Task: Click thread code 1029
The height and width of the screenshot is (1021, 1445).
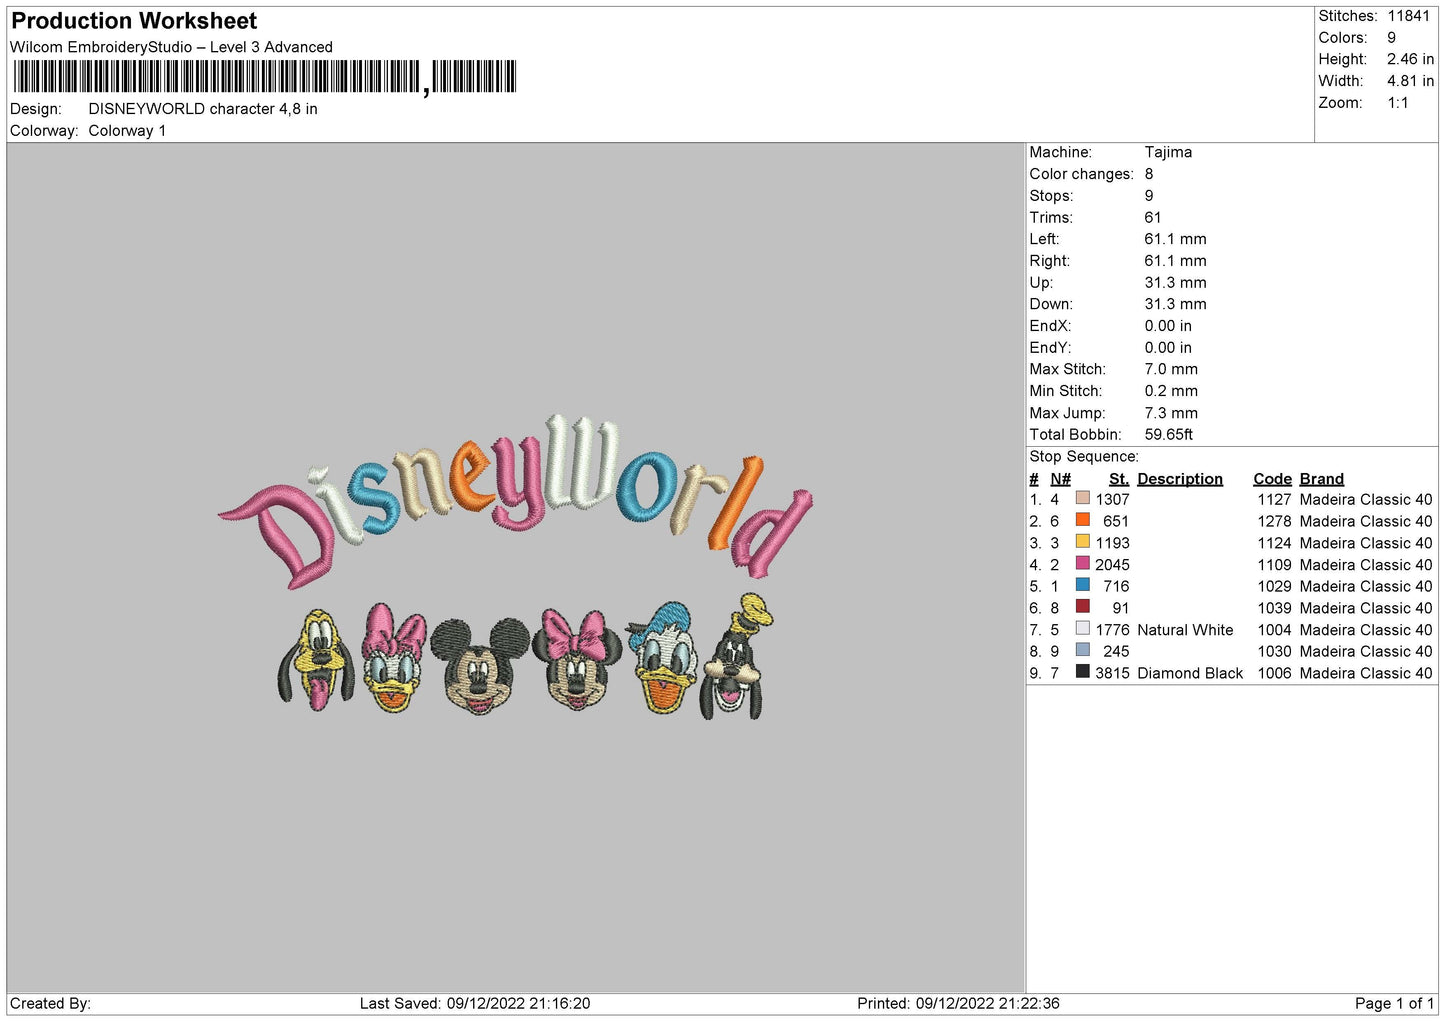Action: (x=1274, y=587)
